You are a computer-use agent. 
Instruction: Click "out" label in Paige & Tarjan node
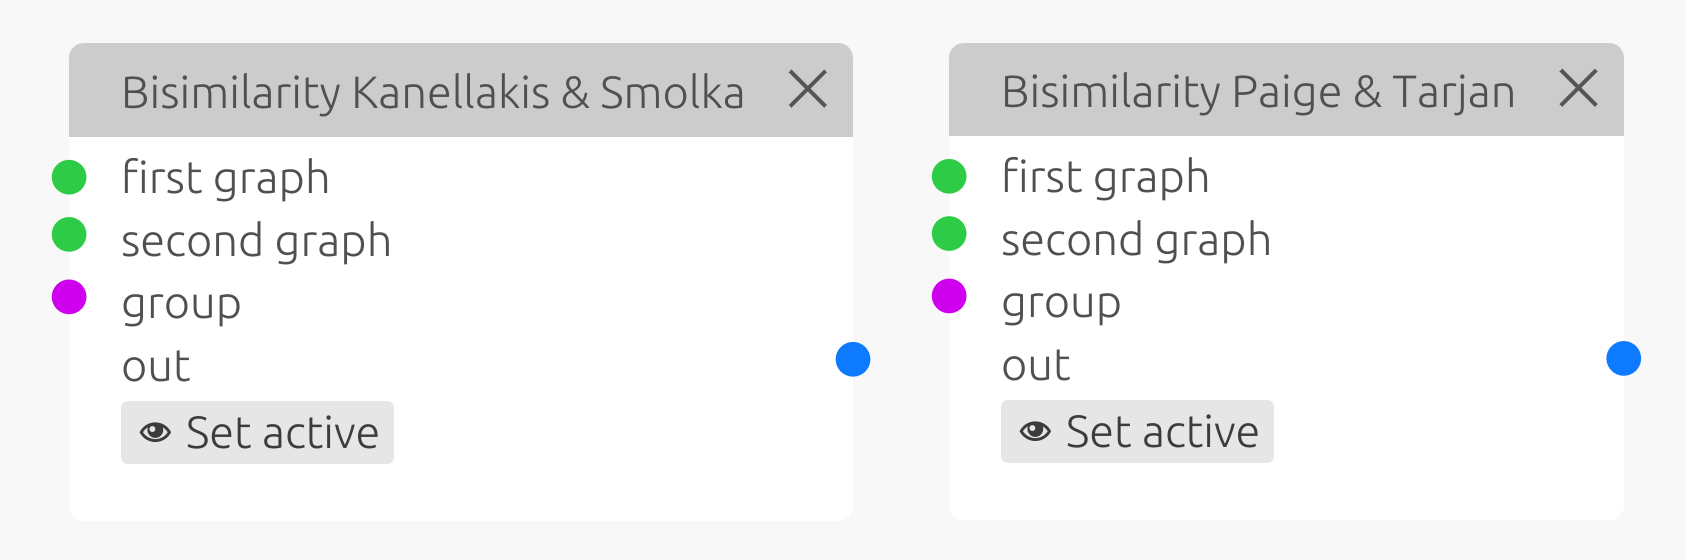click(x=1036, y=365)
